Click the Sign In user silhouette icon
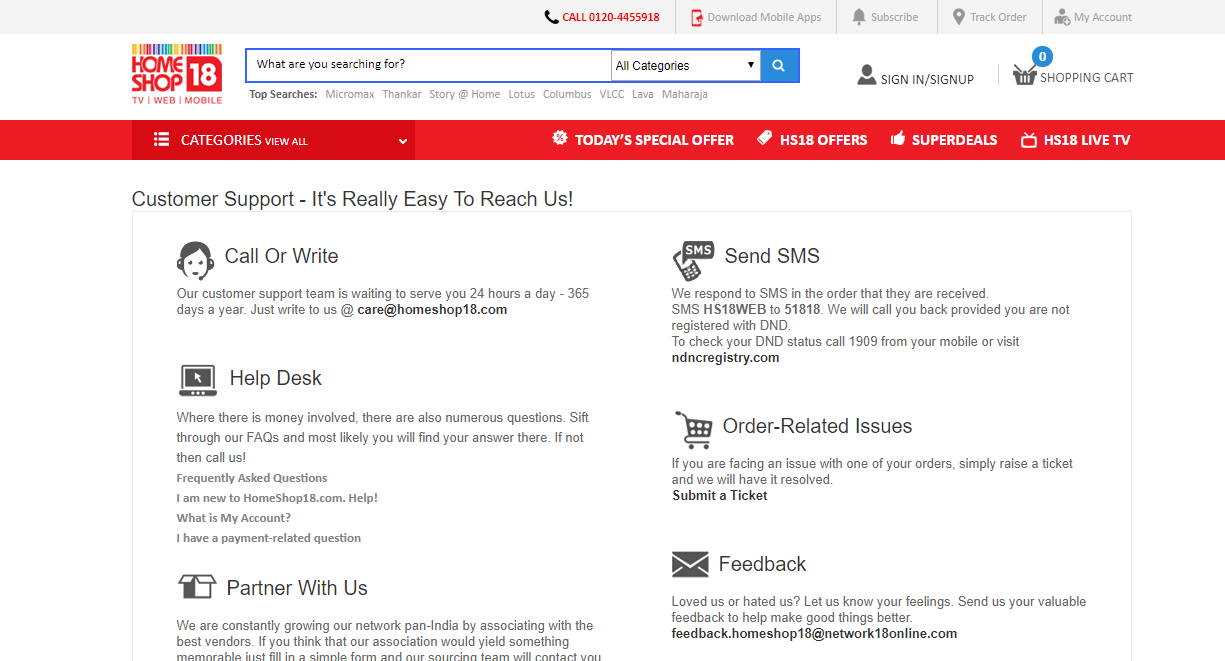Viewport: 1225px width, 661px height. pos(867,75)
